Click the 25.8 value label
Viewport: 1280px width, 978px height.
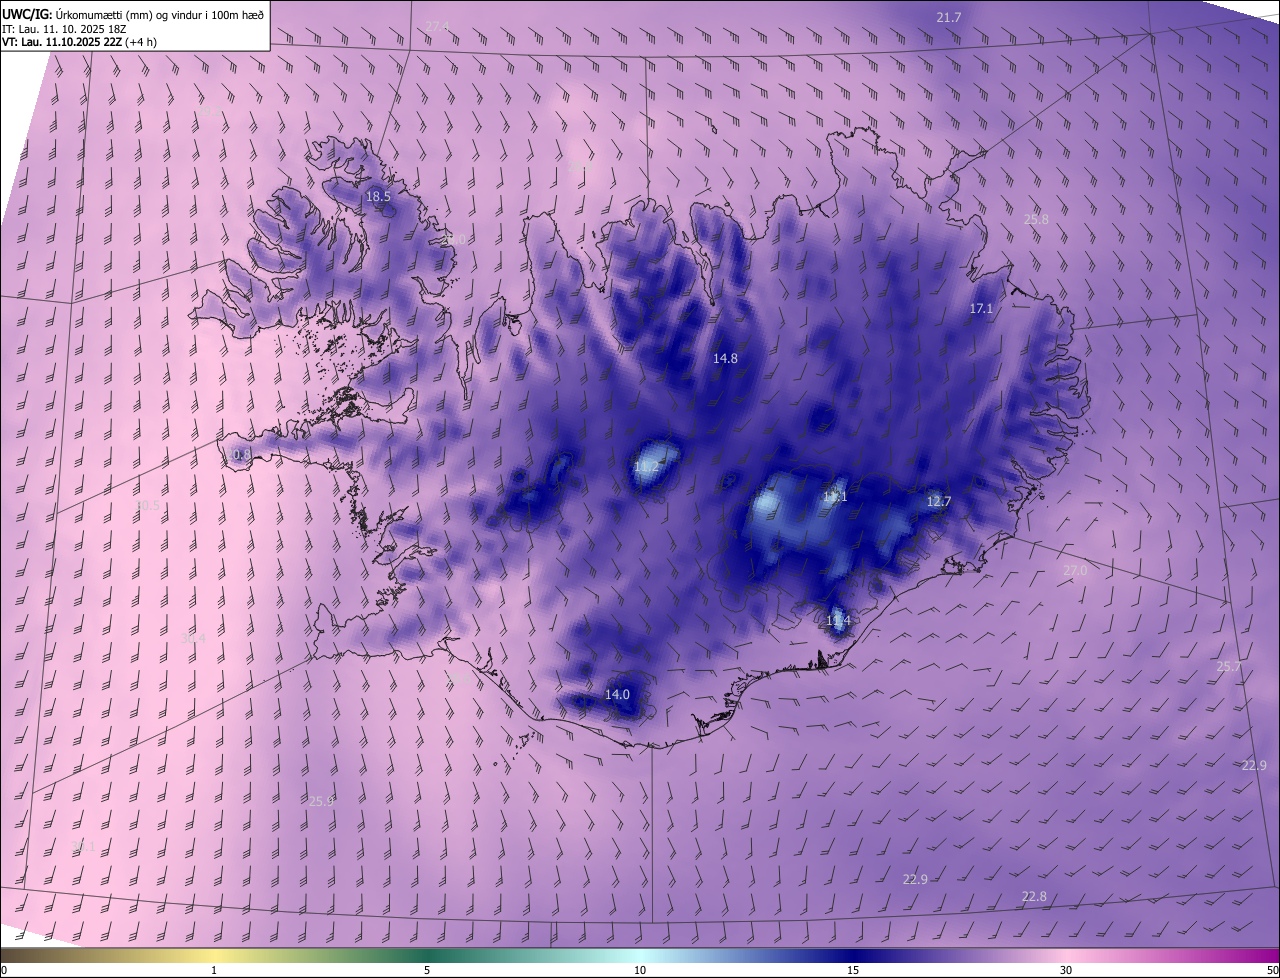coord(1037,220)
